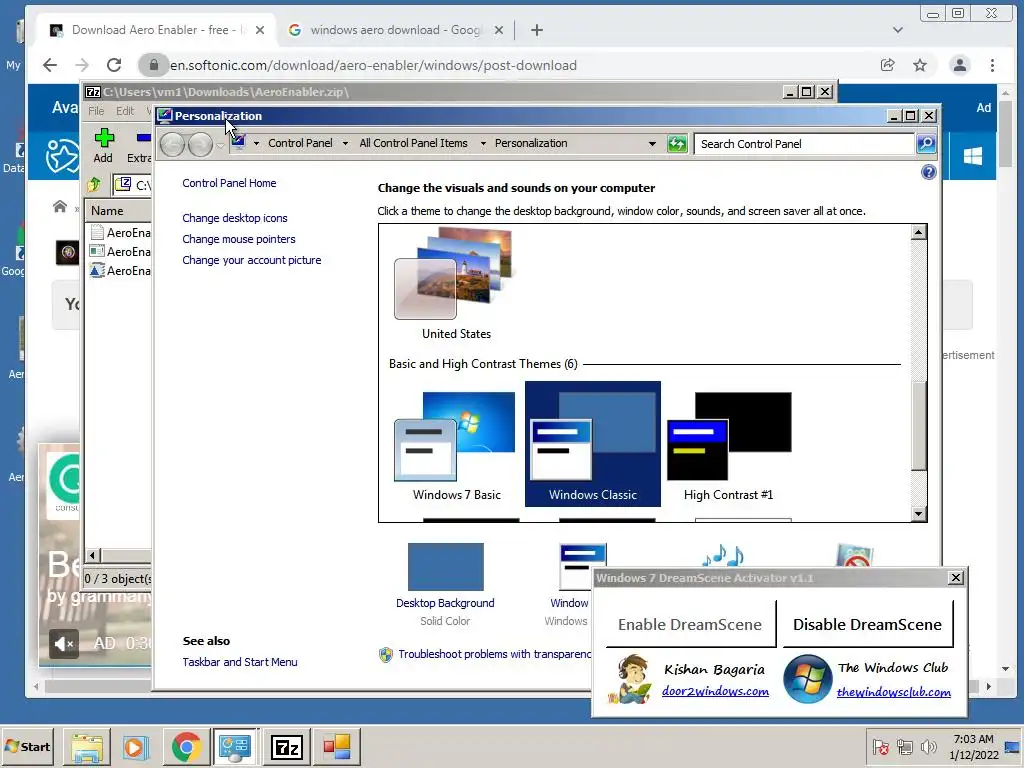This screenshot has width=1024, height=768.
Task: Switch to Download Aero Enabler tab
Action: pyautogui.click(x=157, y=30)
